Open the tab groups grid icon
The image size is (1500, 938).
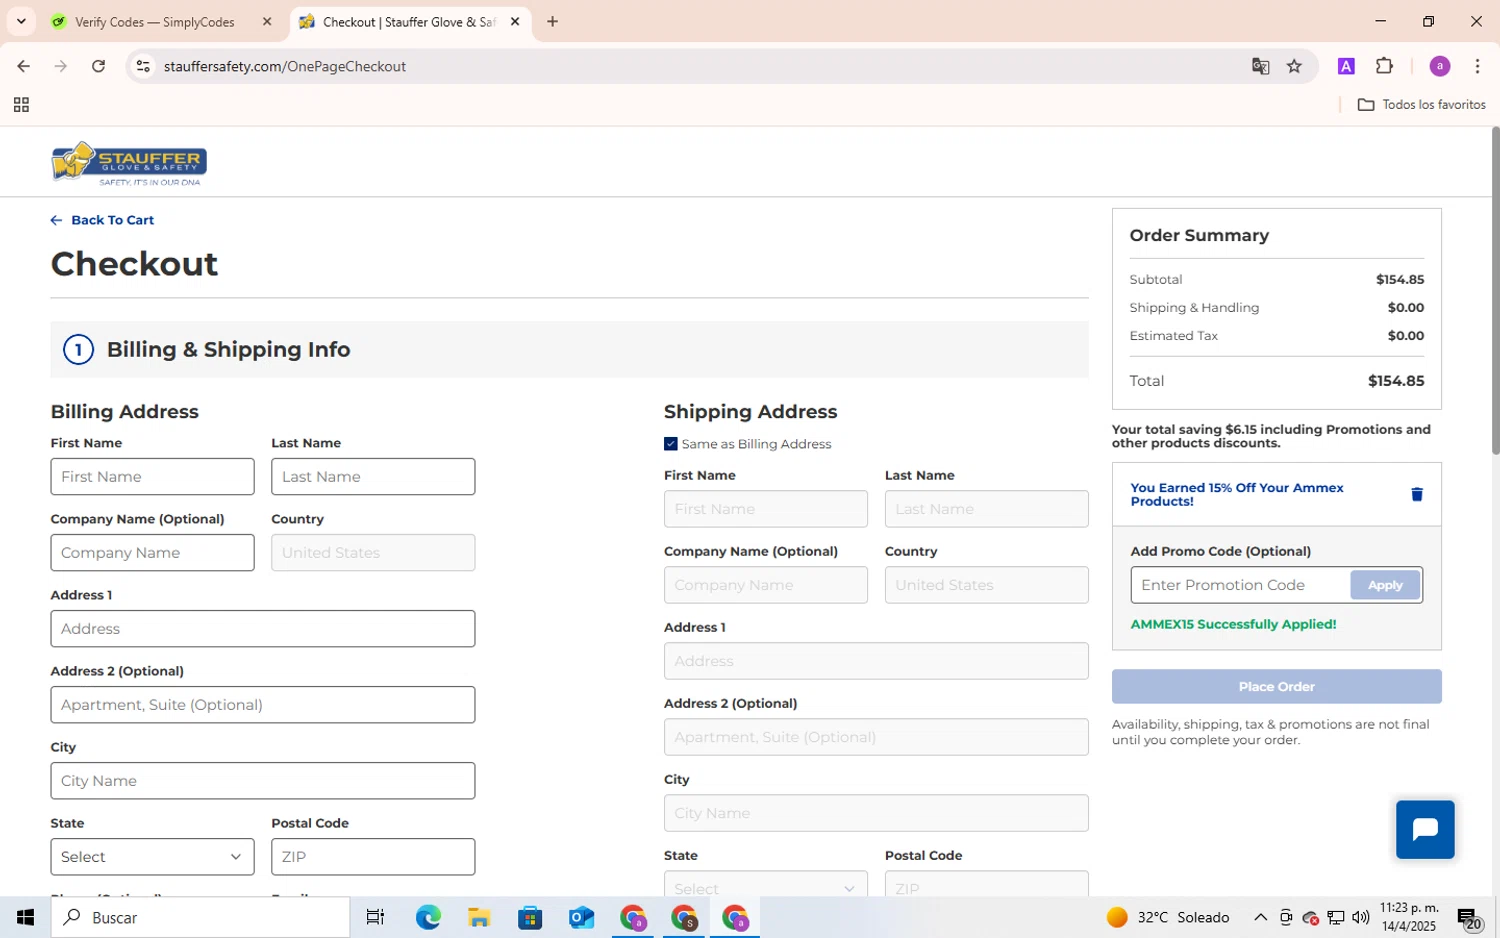21,105
